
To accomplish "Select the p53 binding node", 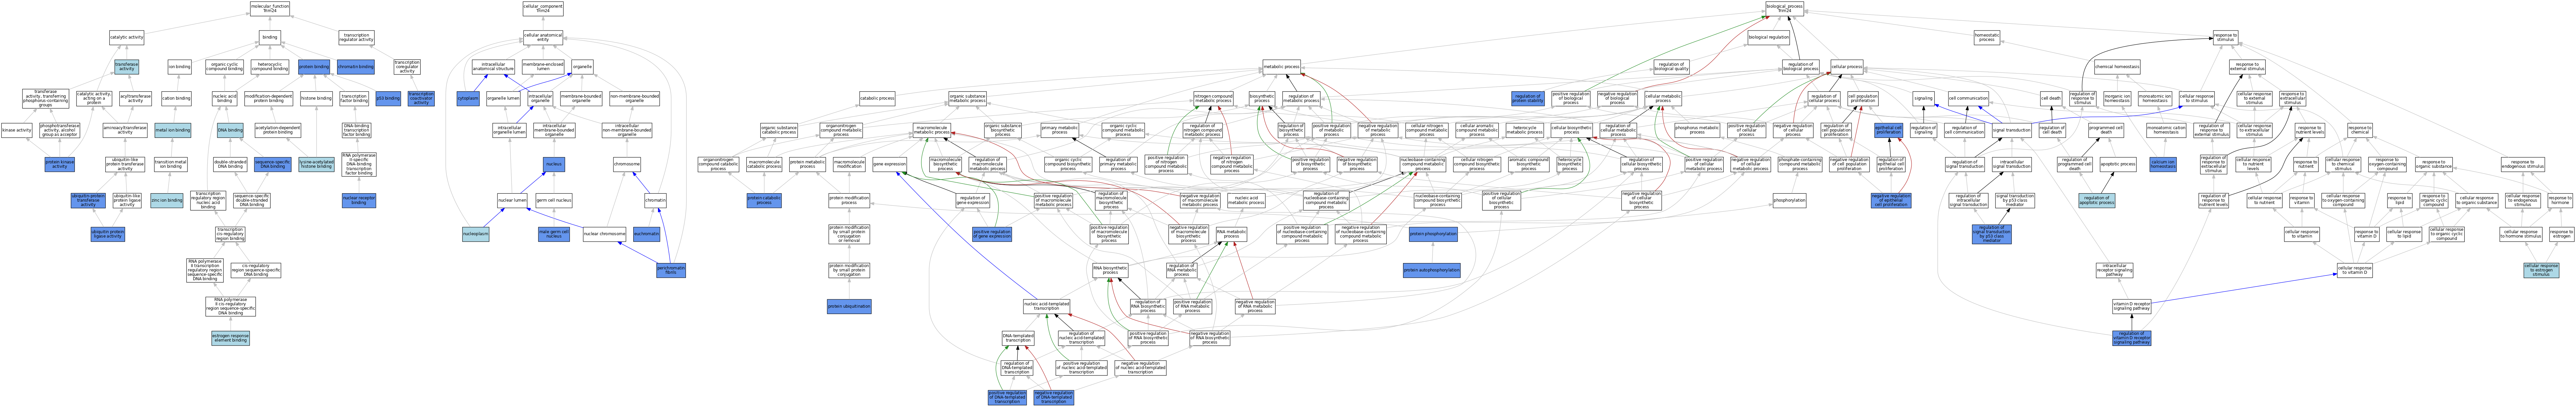I will pyautogui.click(x=388, y=98).
